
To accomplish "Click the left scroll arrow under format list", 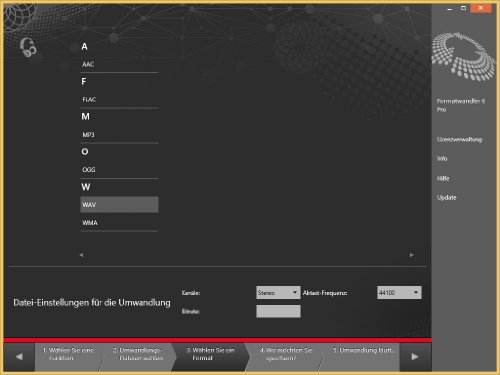I will 81,255.
